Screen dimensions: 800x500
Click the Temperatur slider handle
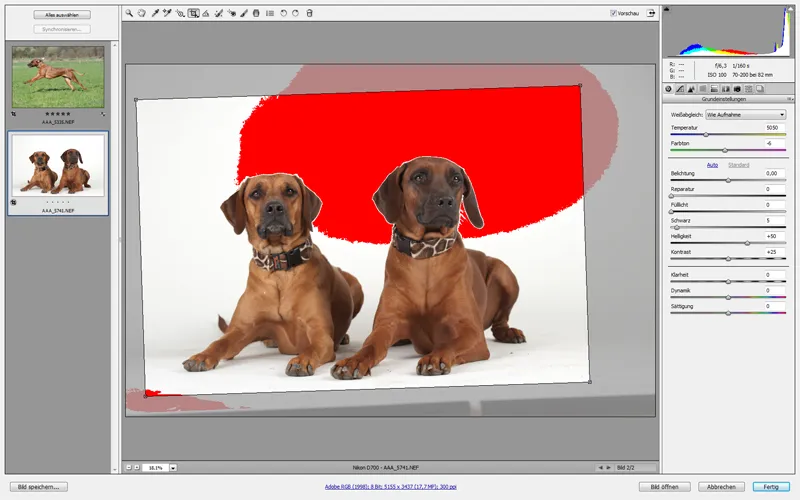[706, 135]
